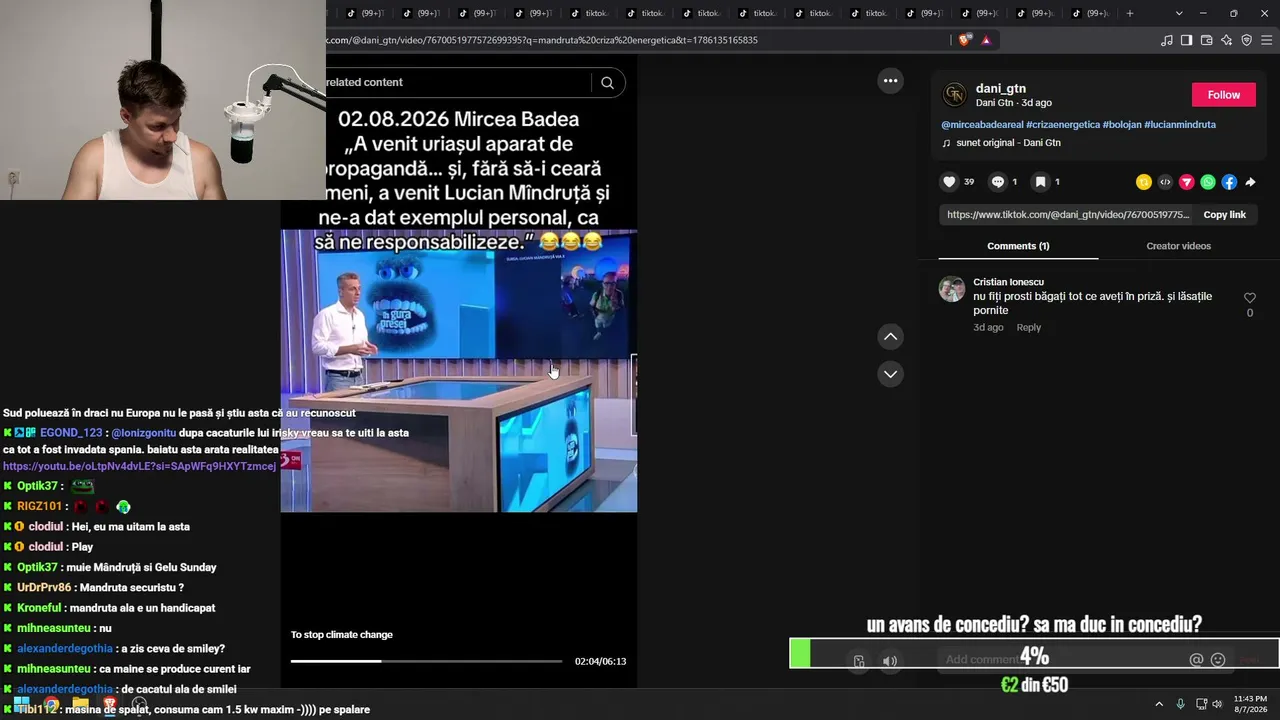Focus the browser address bar URL
This screenshot has height=720, width=1280.
(542, 40)
